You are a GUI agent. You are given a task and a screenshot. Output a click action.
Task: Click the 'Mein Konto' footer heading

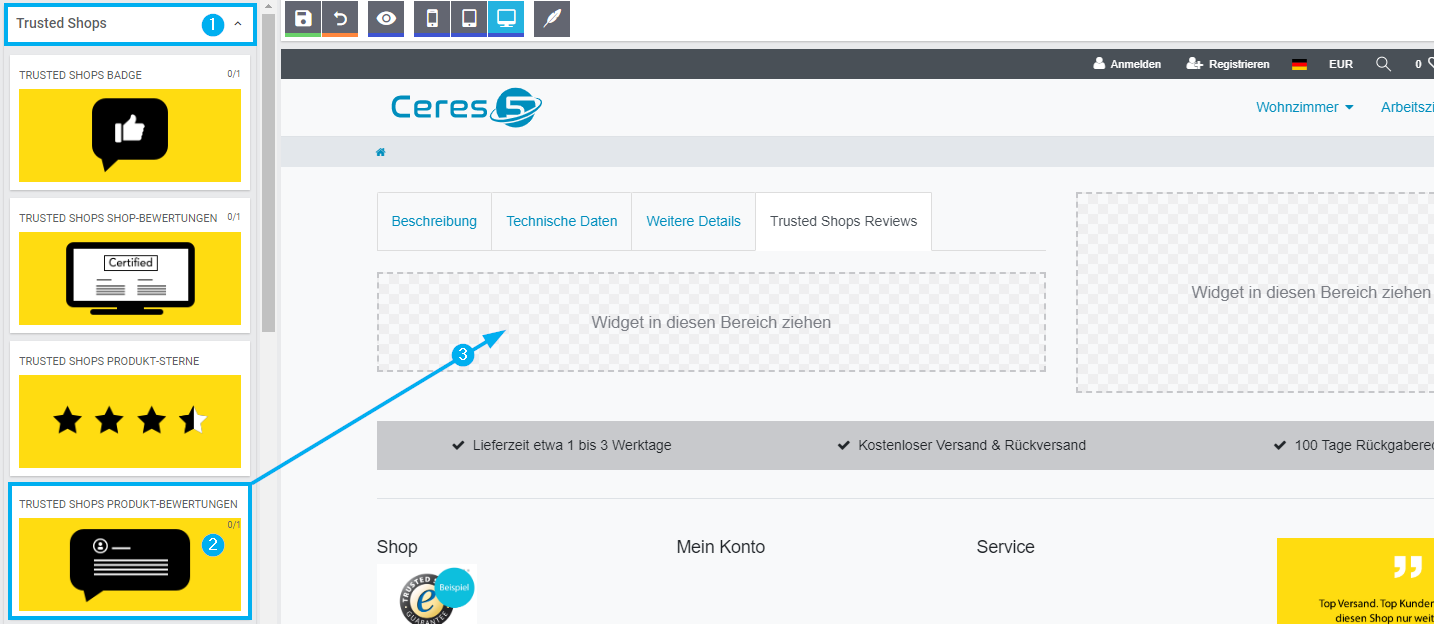721,547
